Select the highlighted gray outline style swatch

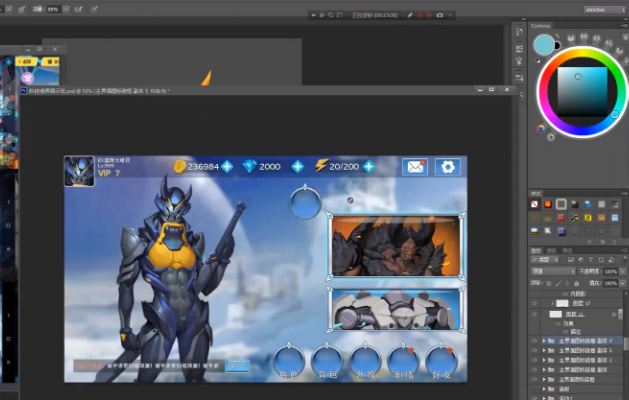561,205
